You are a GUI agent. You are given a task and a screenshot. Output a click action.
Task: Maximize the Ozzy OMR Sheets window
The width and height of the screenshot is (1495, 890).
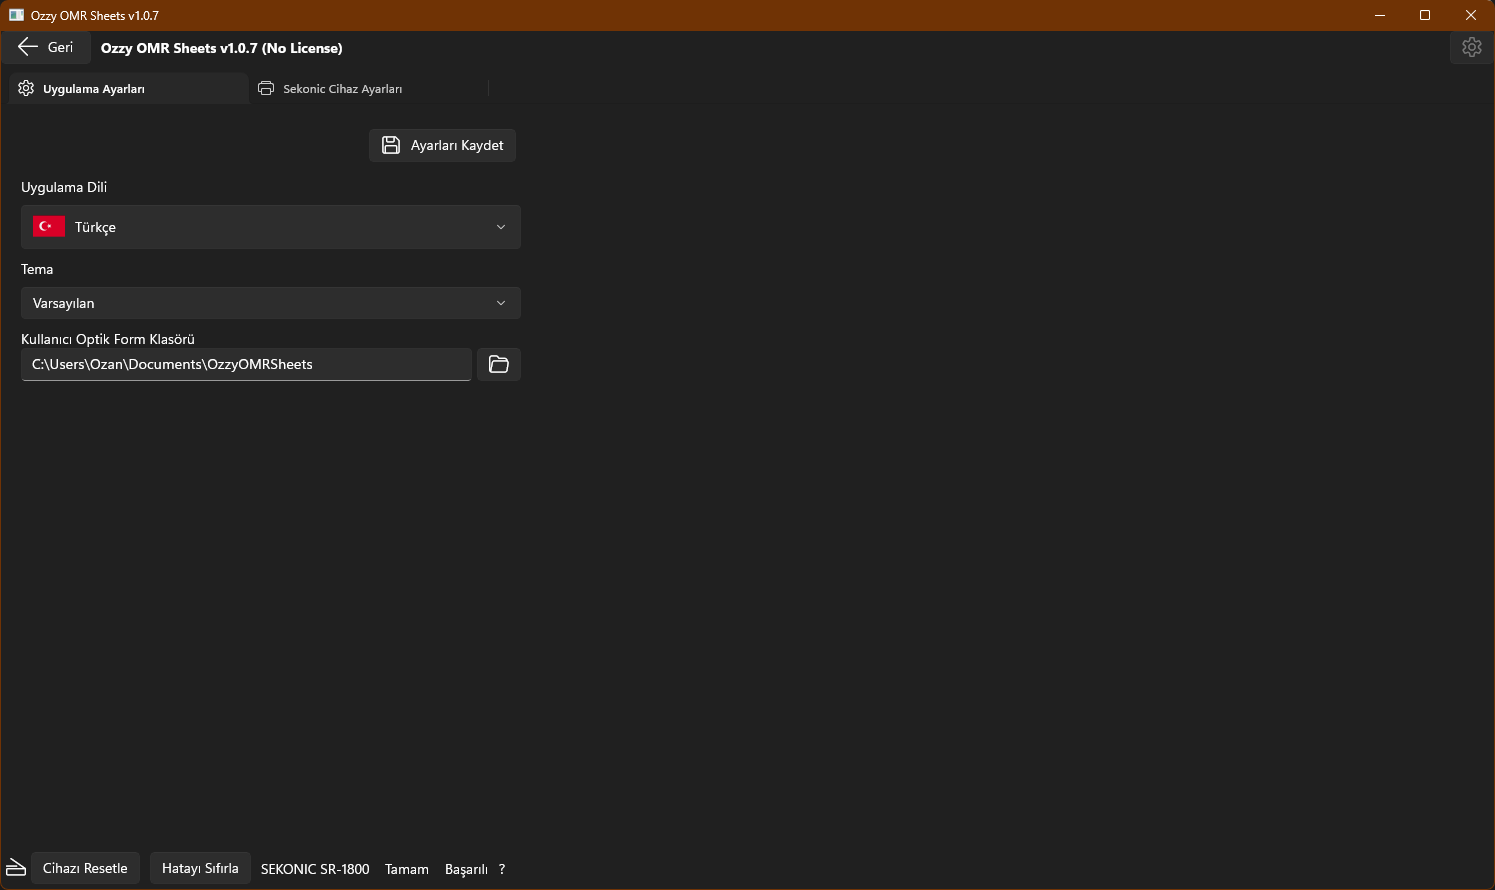[x=1425, y=15]
